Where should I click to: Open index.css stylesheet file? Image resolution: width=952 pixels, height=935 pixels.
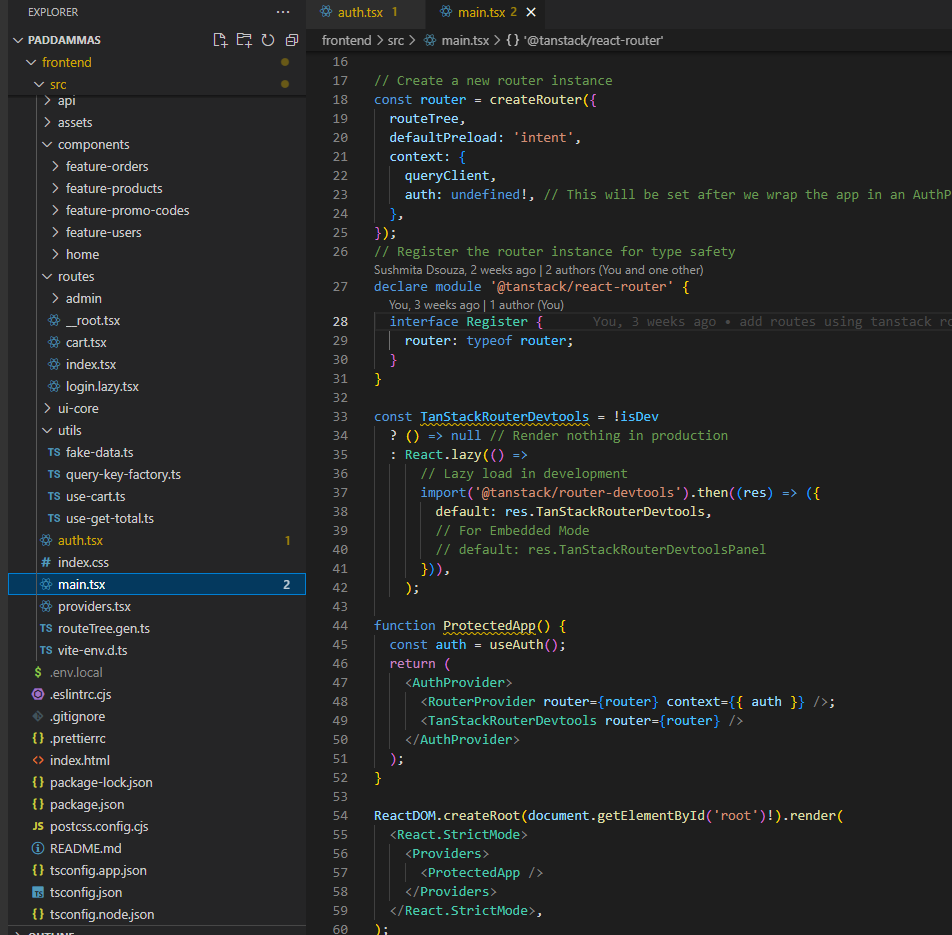click(83, 563)
